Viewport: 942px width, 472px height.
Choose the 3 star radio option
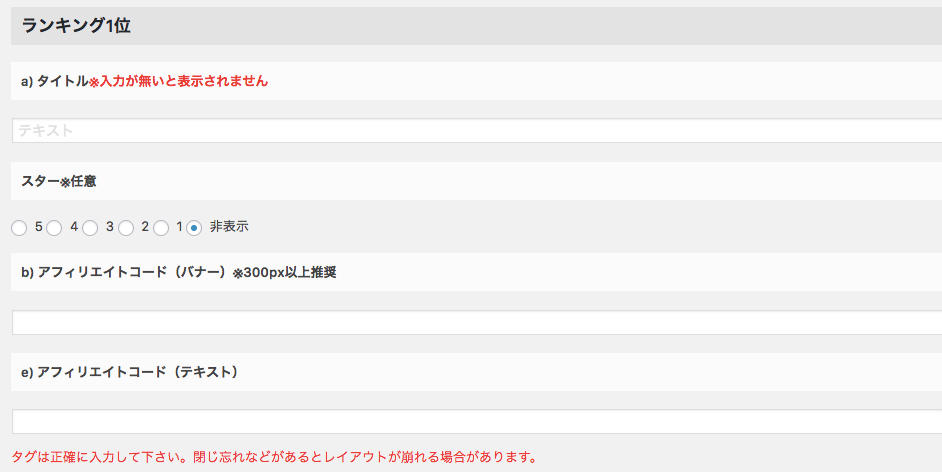(x=90, y=228)
